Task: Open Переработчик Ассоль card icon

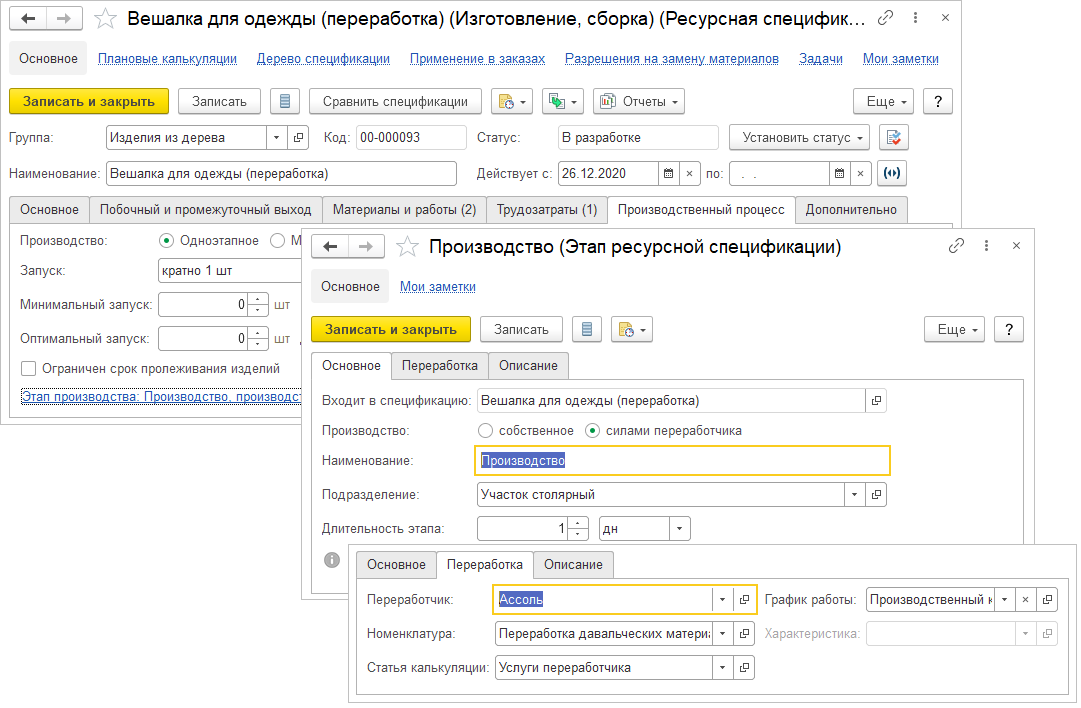Action: coord(744,600)
